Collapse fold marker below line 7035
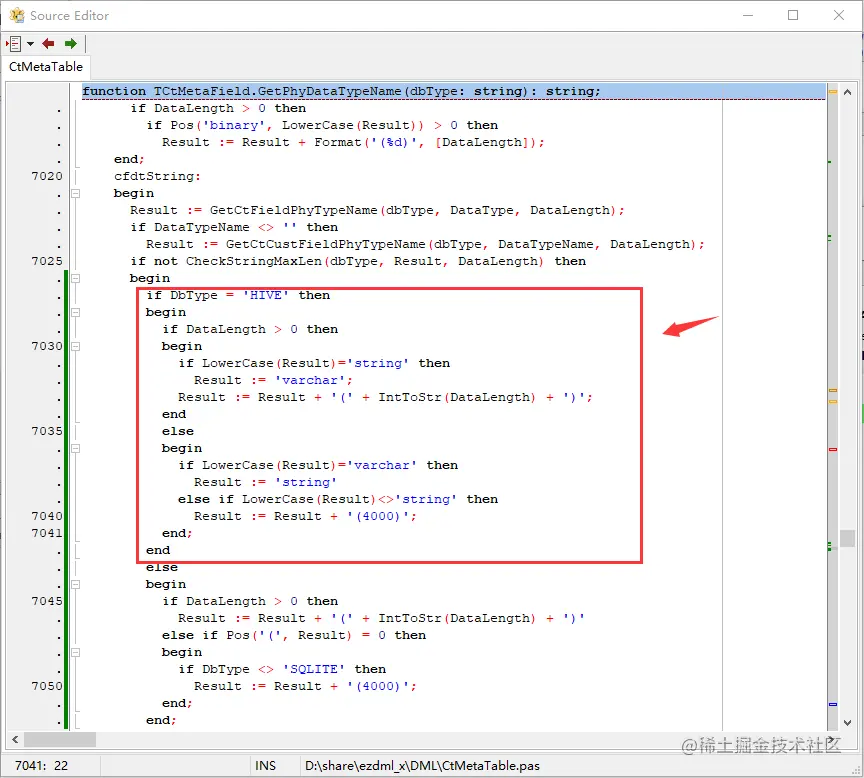The height and width of the screenshot is (778, 864). [x=75, y=449]
